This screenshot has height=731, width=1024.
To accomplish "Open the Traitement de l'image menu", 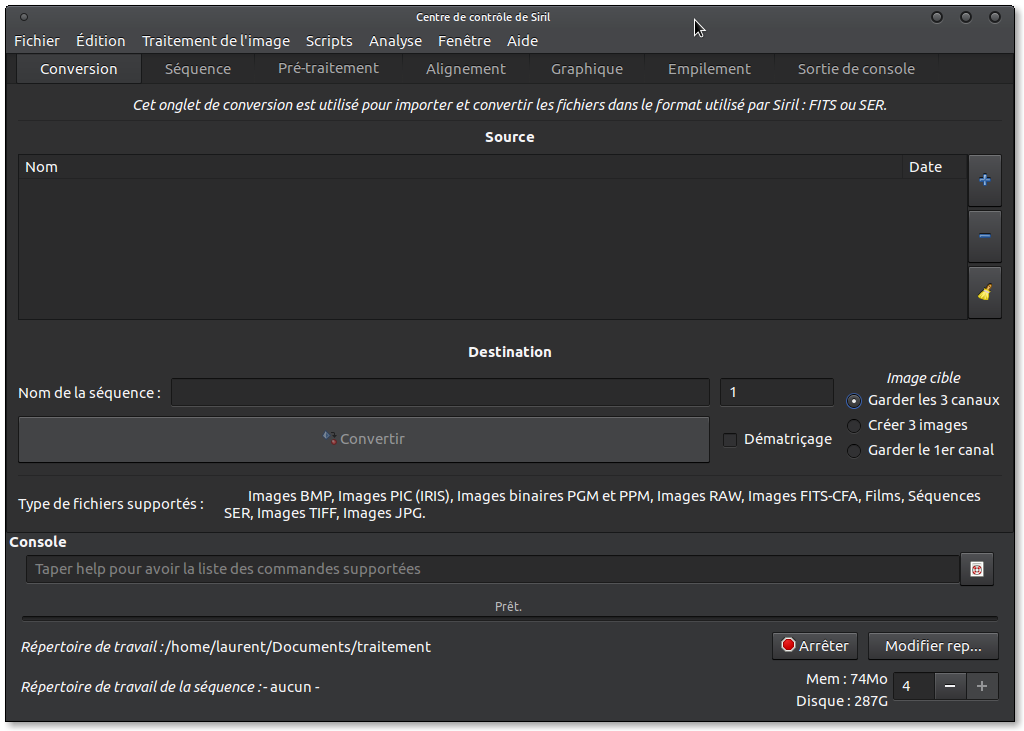I will (x=216, y=41).
